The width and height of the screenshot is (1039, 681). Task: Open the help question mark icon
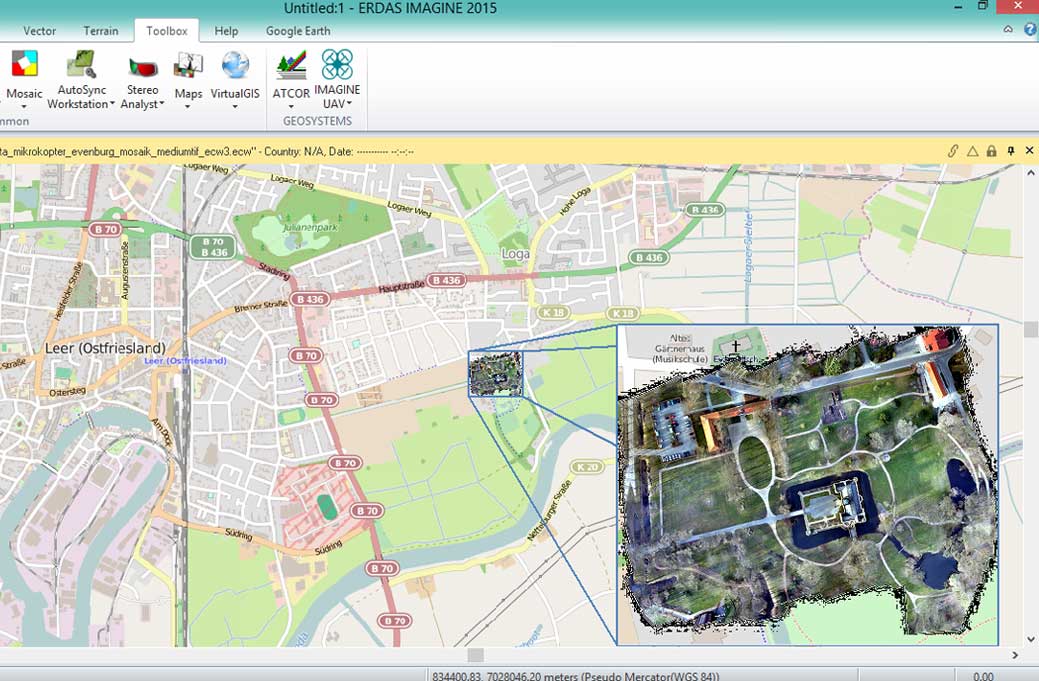click(1030, 30)
